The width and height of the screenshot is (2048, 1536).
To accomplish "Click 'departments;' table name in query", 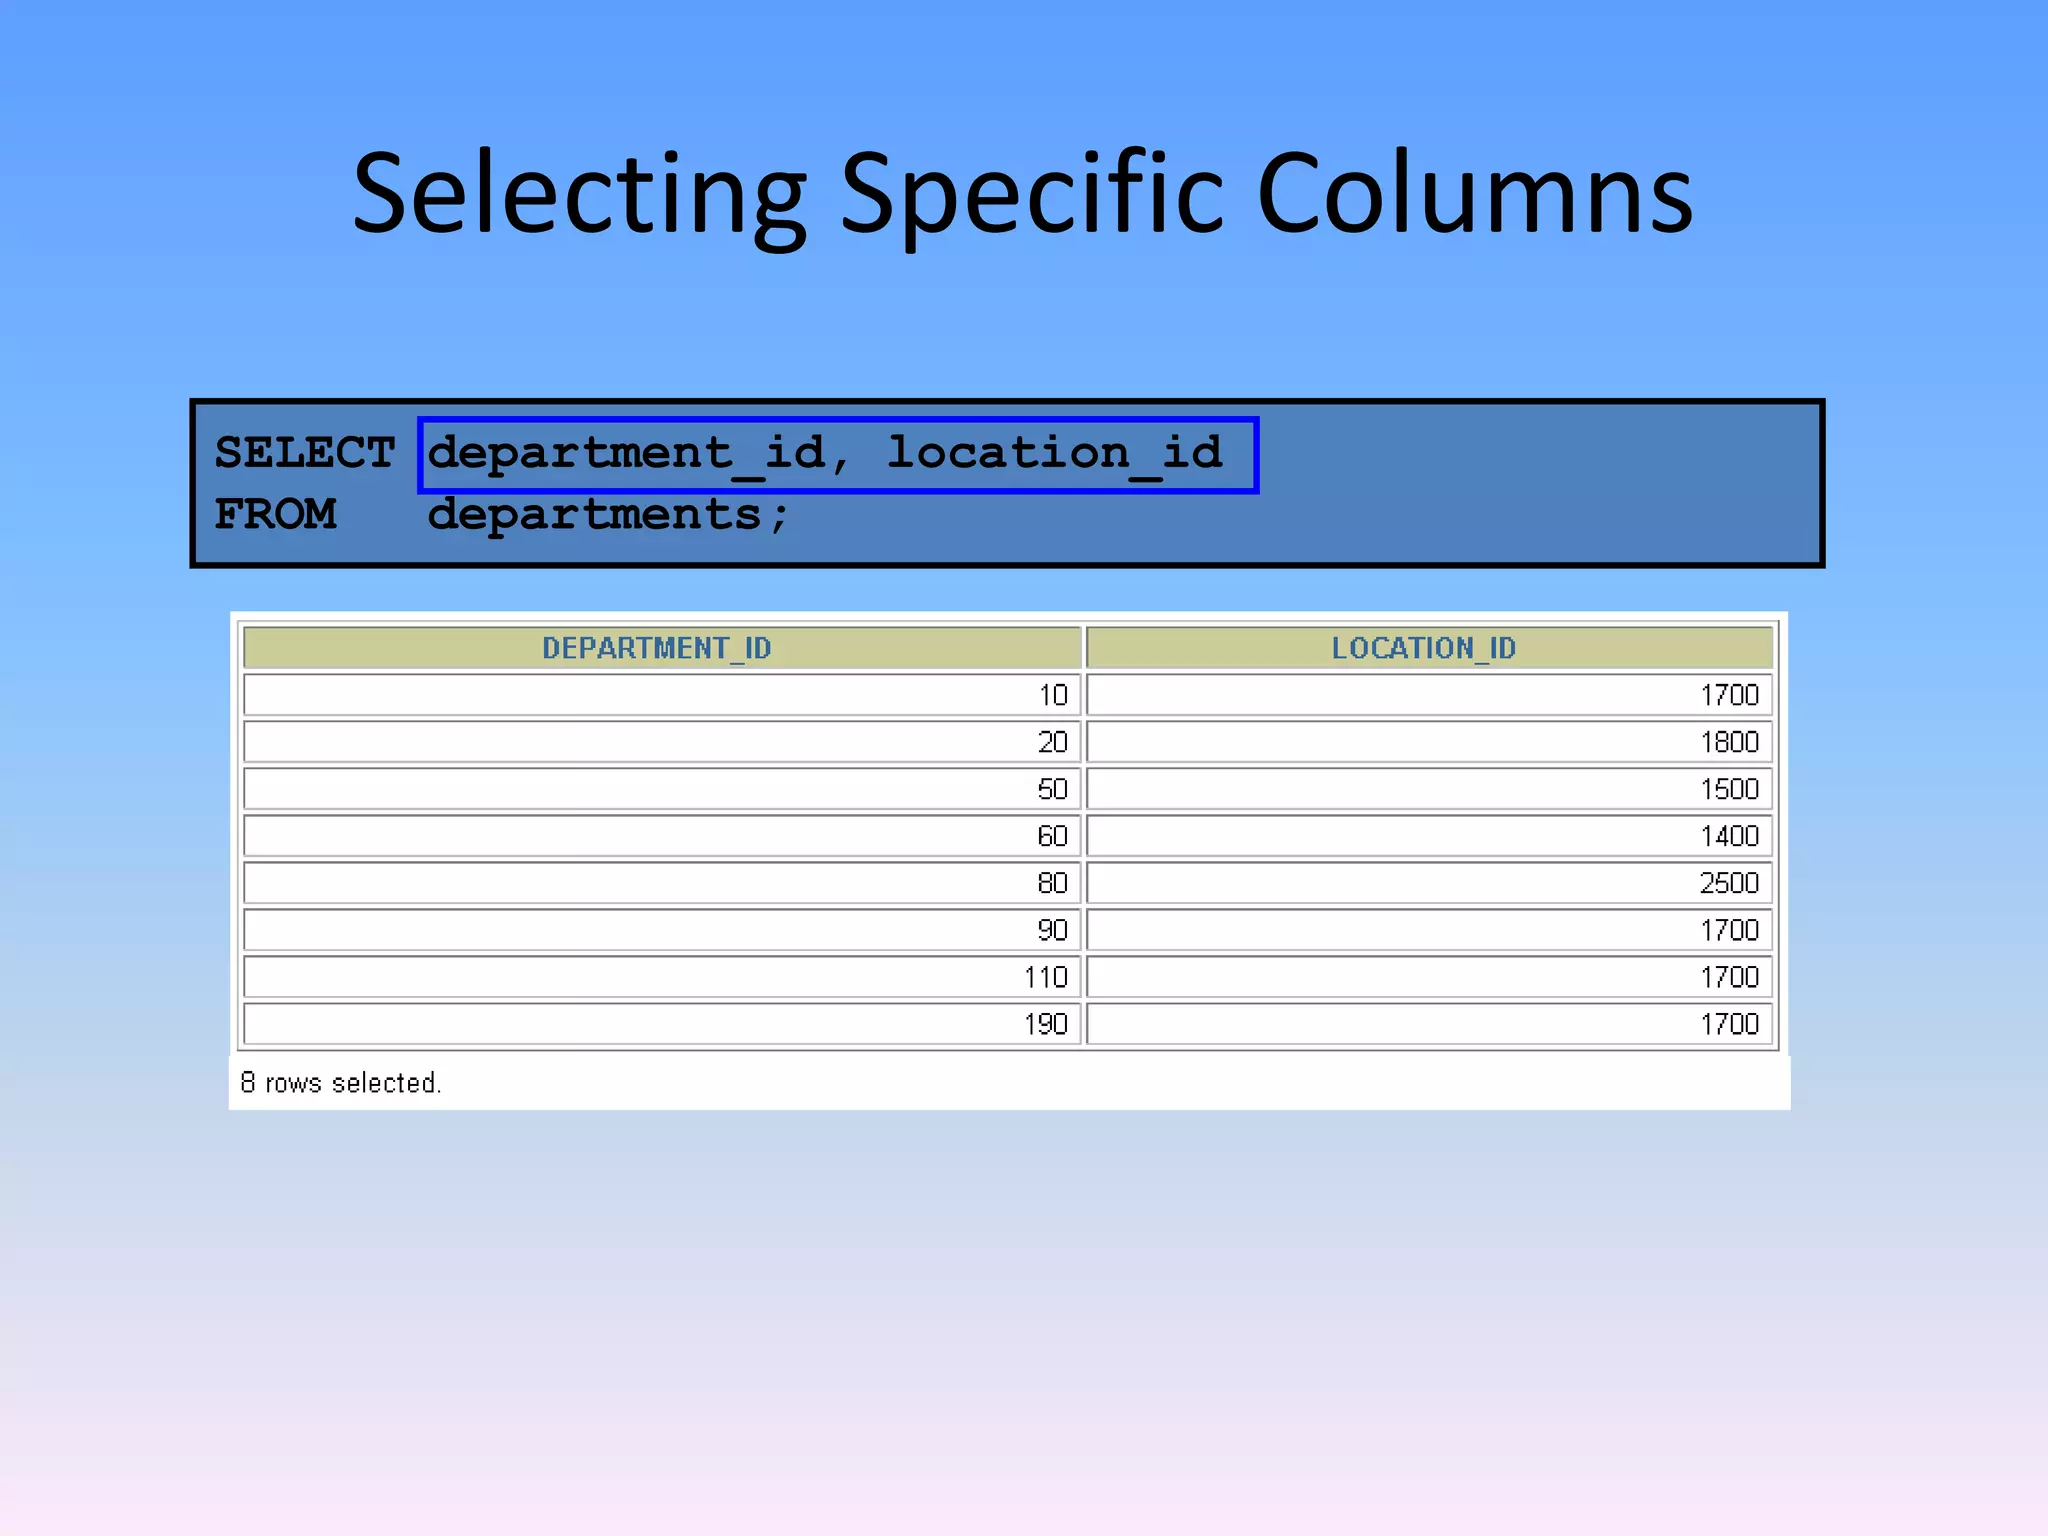I will pyautogui.click(x=608, y=515).
